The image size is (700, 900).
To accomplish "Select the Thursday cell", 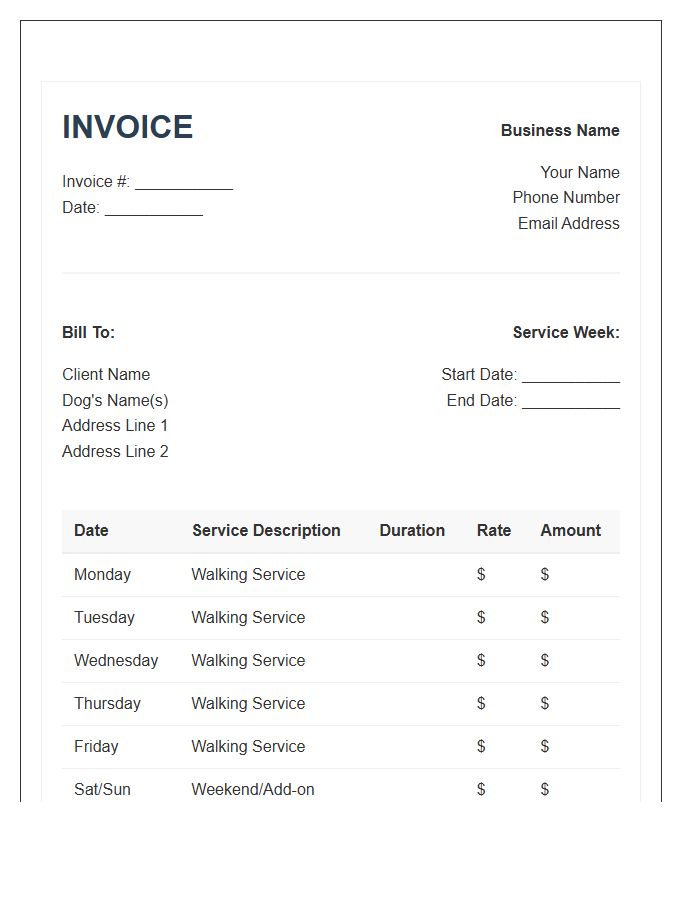I will [107, 704].
